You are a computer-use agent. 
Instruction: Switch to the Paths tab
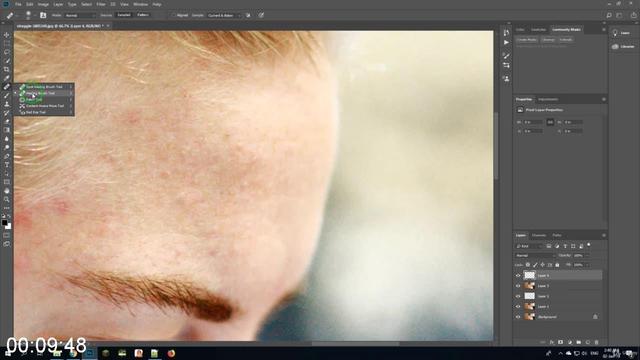(x=557, y=235)
